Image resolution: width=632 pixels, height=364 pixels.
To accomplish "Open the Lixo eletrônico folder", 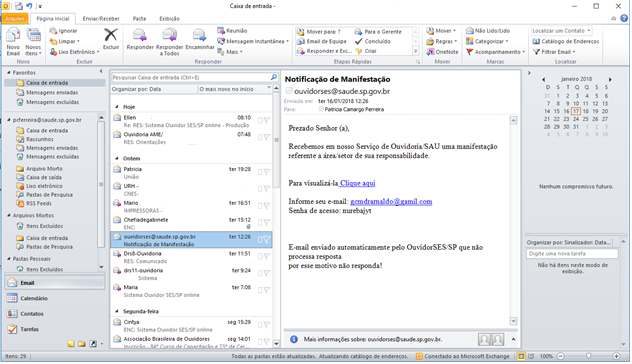I will coord(40,186).
